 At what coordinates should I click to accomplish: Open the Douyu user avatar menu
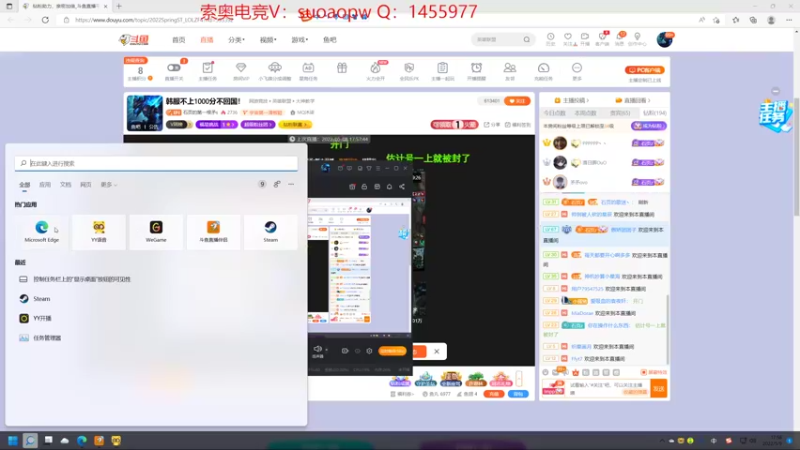(664, 39)
